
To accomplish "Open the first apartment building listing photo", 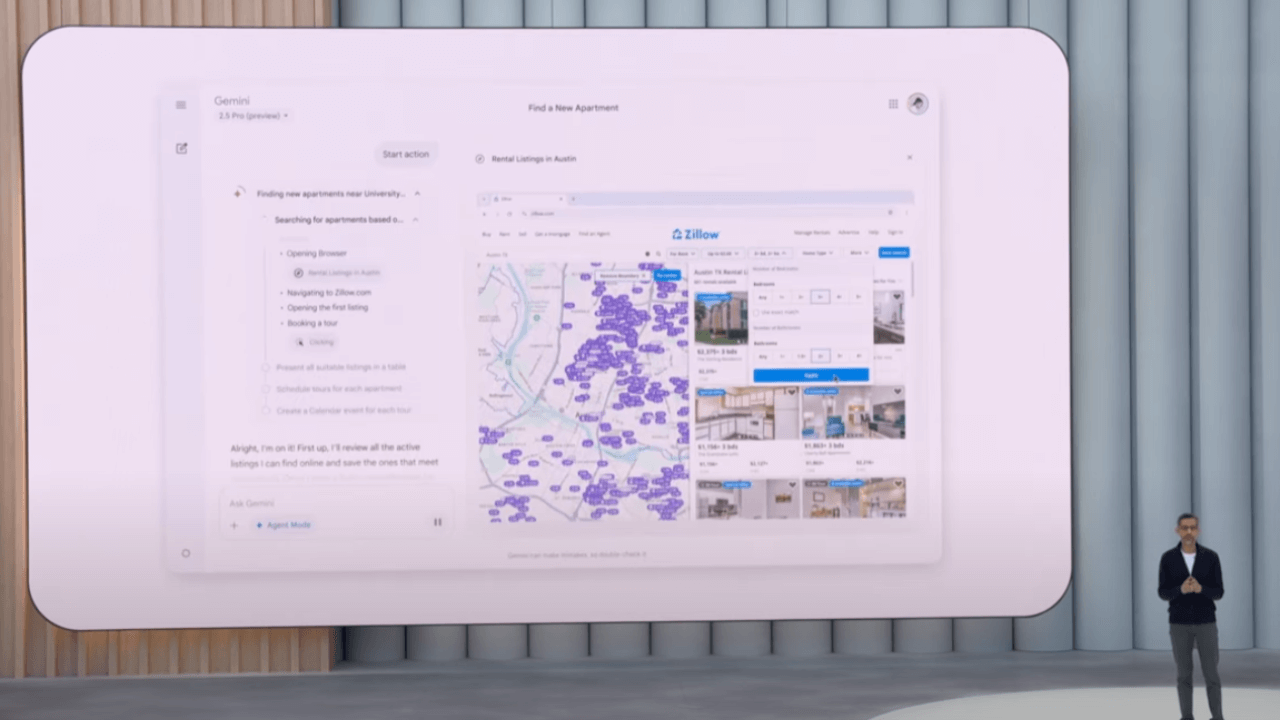I will (x=721, y=318).
